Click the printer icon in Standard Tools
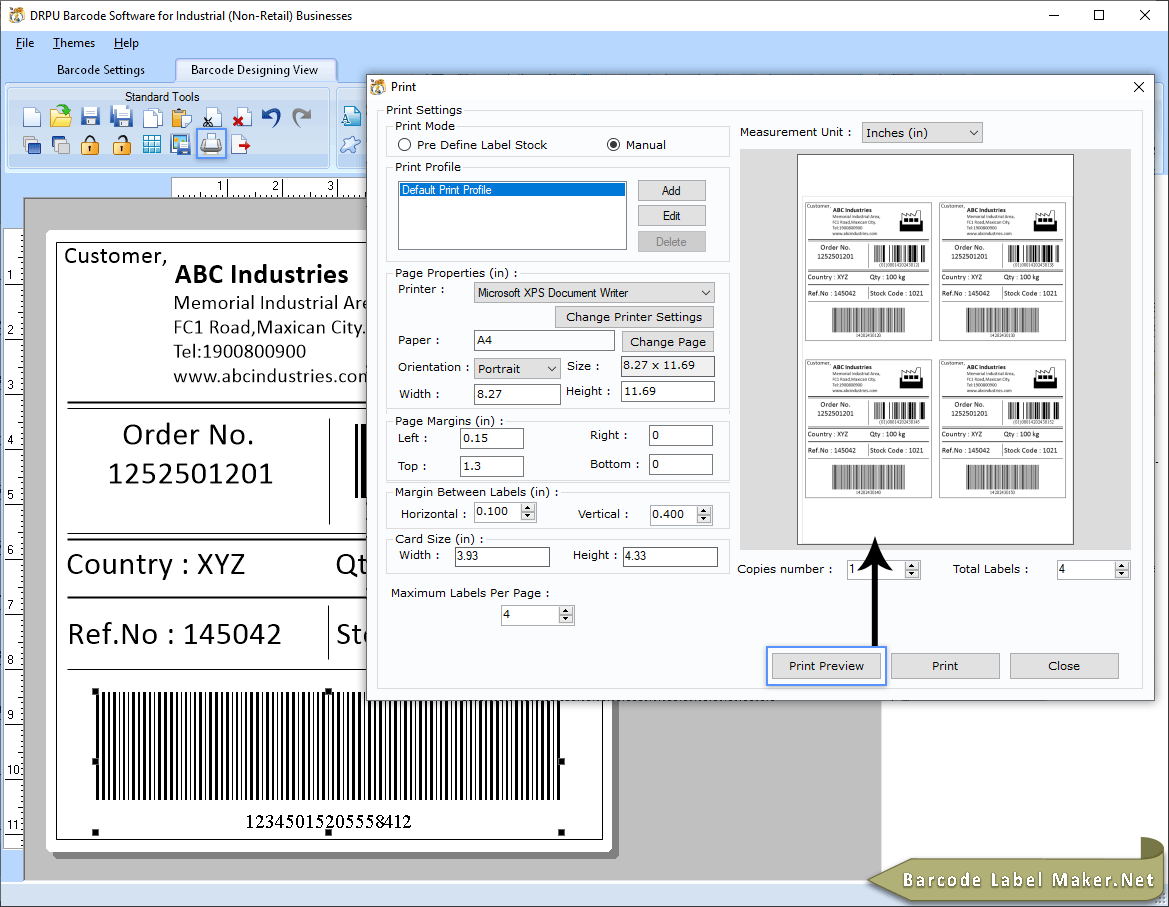Image resolution: width=1169 pixels, height=907 pixels. [211, 144]
